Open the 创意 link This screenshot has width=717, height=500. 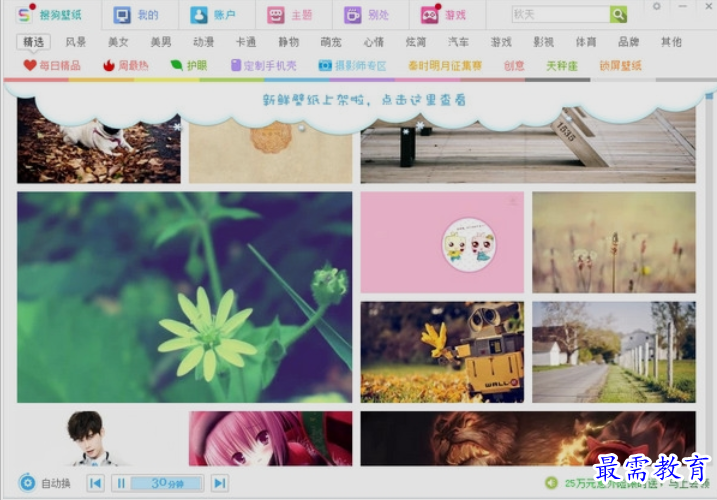514,65
